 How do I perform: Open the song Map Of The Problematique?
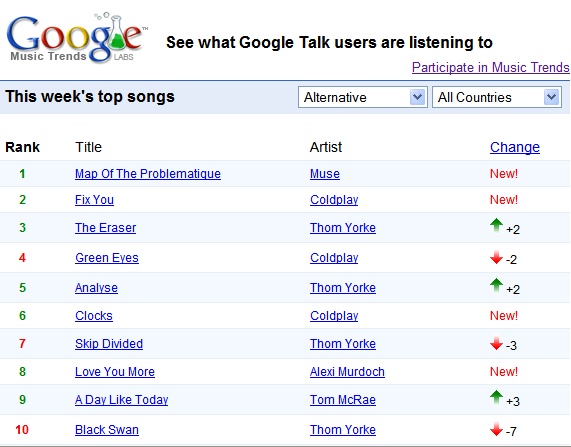pyautogui.click(x=148, y=174)
